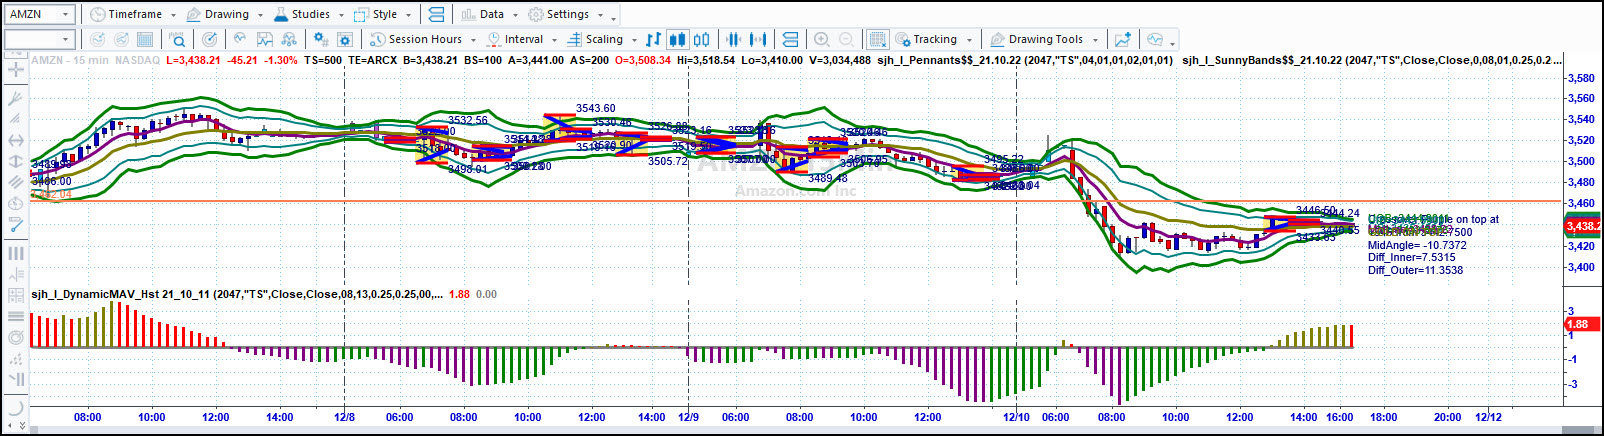Screen dimensions: 1604x436
Task: Click the circular target icon in toolbar
Action: [209, 39]
